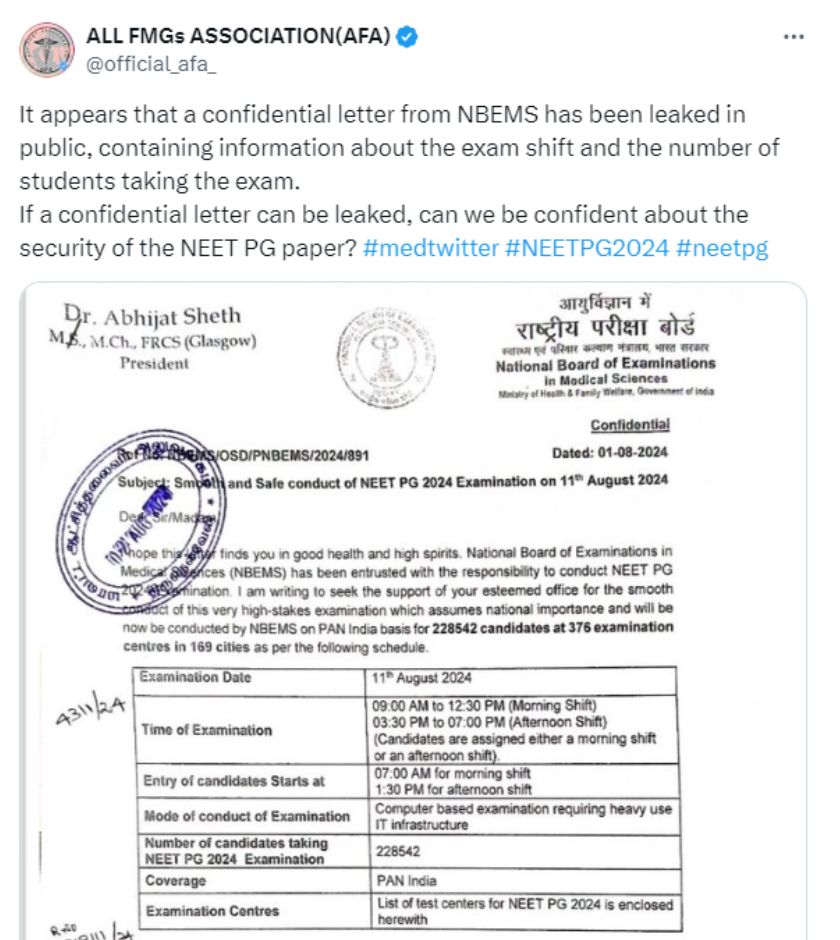Click the Confidential label on the letter
Image resolution: width=840 pixels, height=940 pixels.
click(x=629, y=424)
